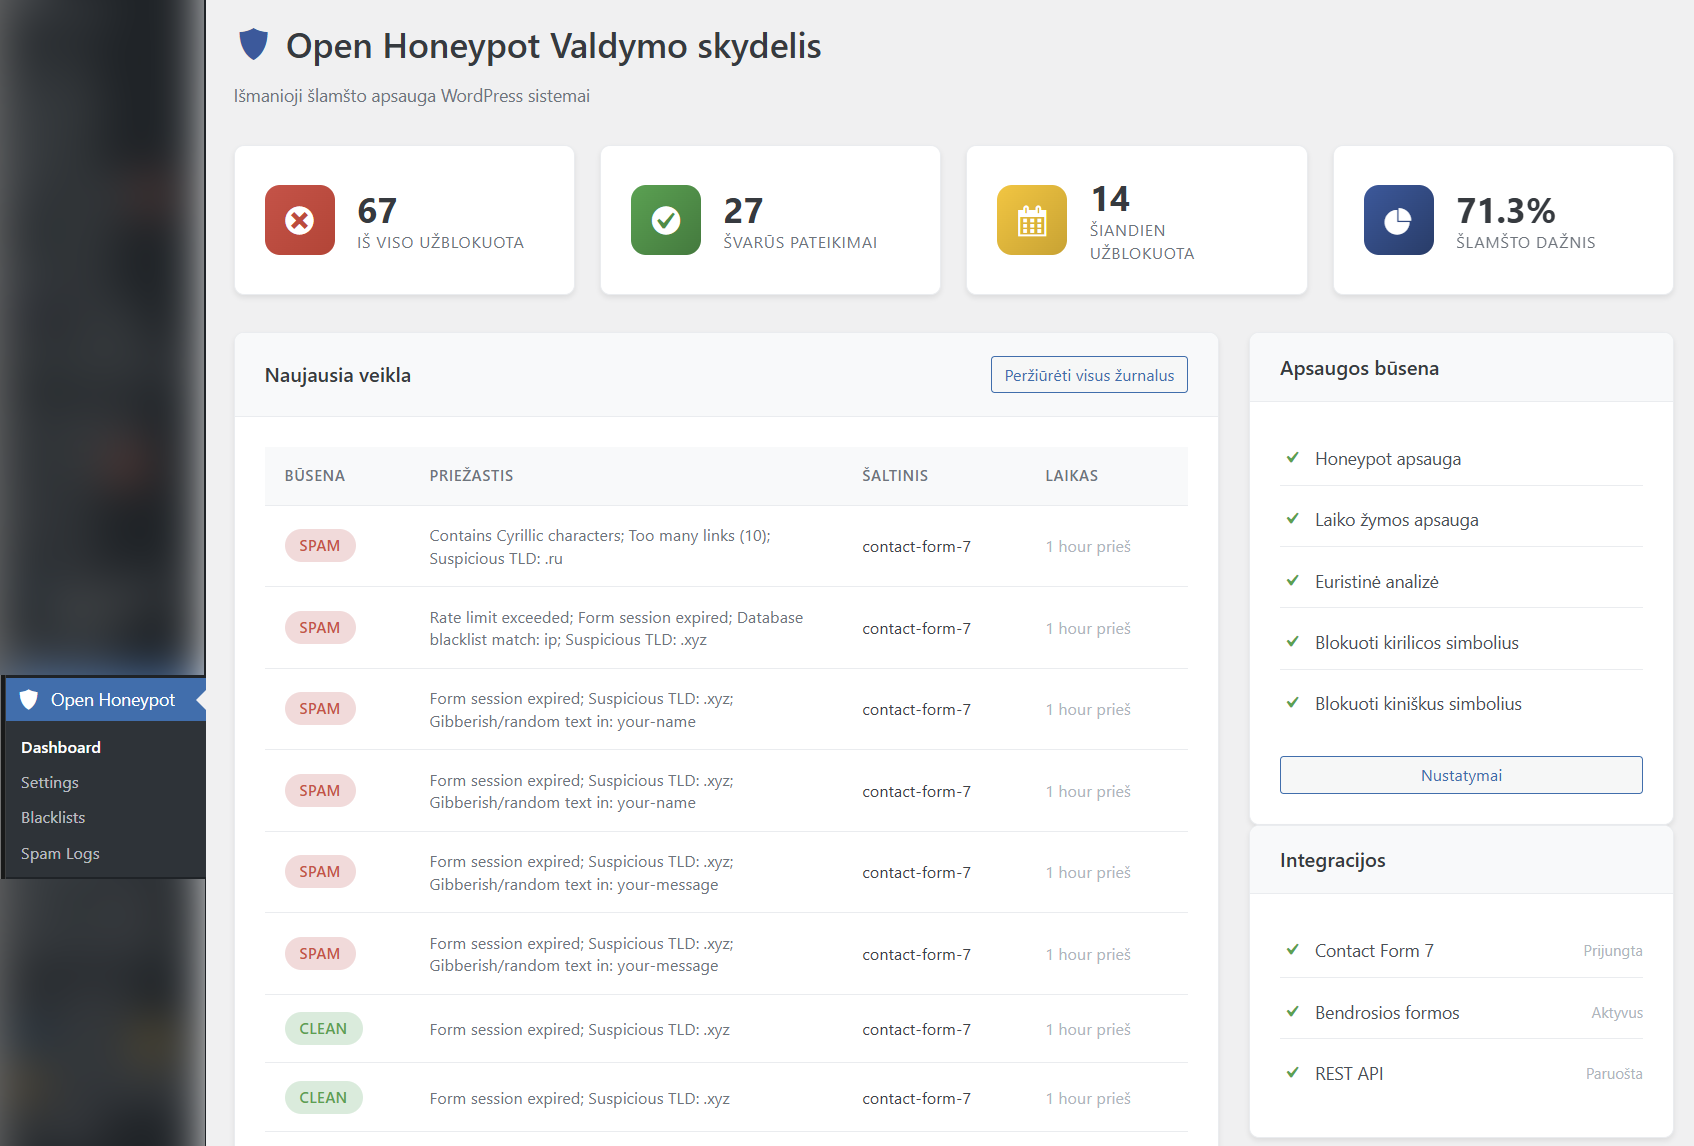Click the Blokuoti kirilicos simbolius checkmark

[1292, 642]
